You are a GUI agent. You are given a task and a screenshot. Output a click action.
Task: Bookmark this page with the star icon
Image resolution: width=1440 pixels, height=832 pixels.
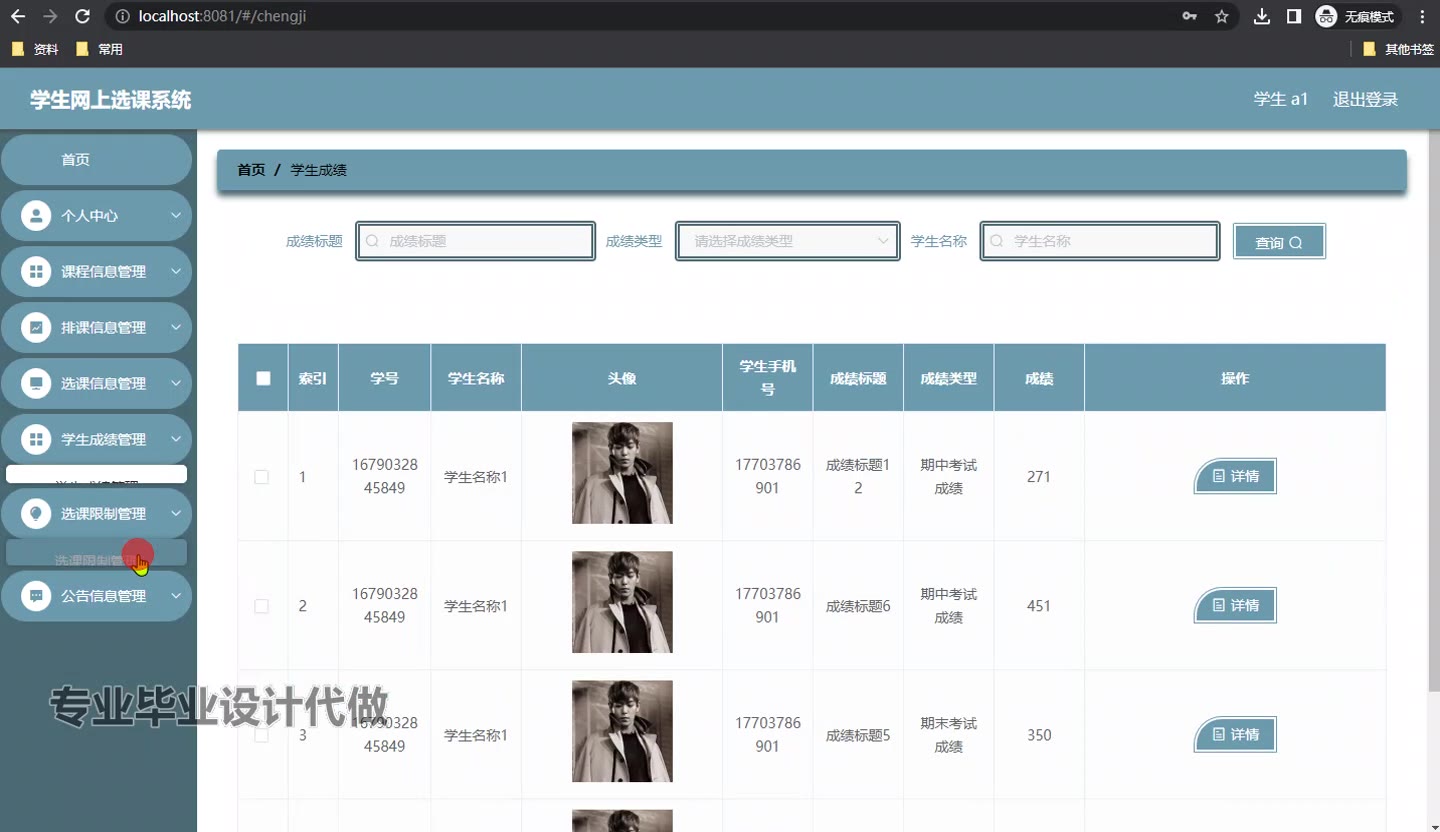pyautogui.click(x=1221, y=16)
